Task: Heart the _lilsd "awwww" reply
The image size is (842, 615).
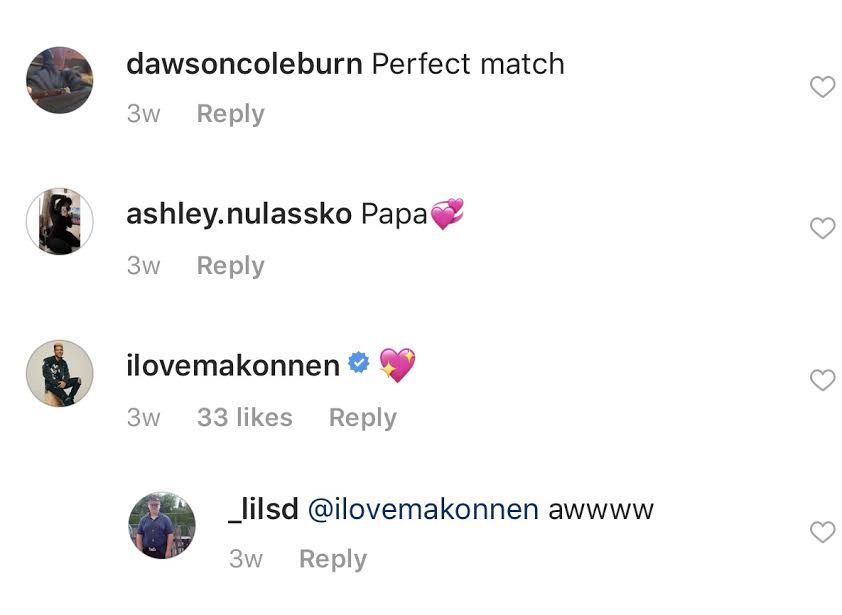Action: coord(822,533)
